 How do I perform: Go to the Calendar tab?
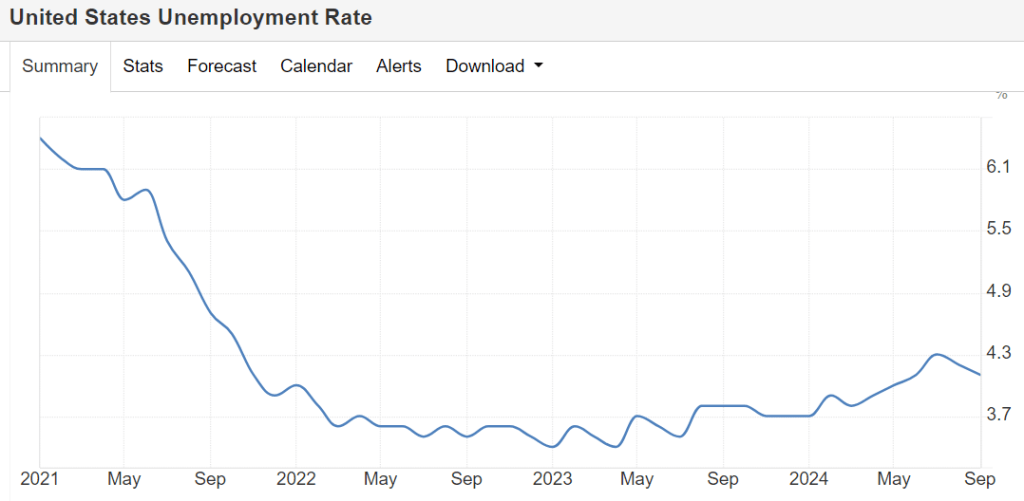316,67
